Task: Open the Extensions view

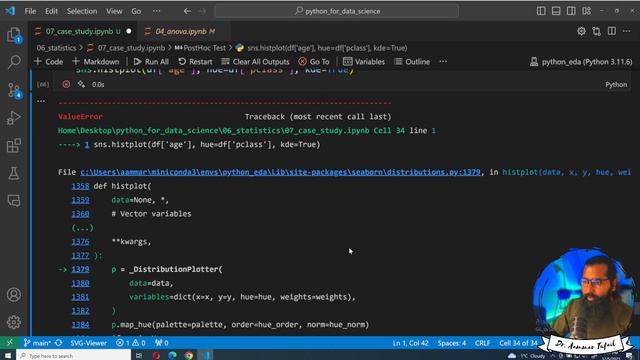Action: coord(14,146)
